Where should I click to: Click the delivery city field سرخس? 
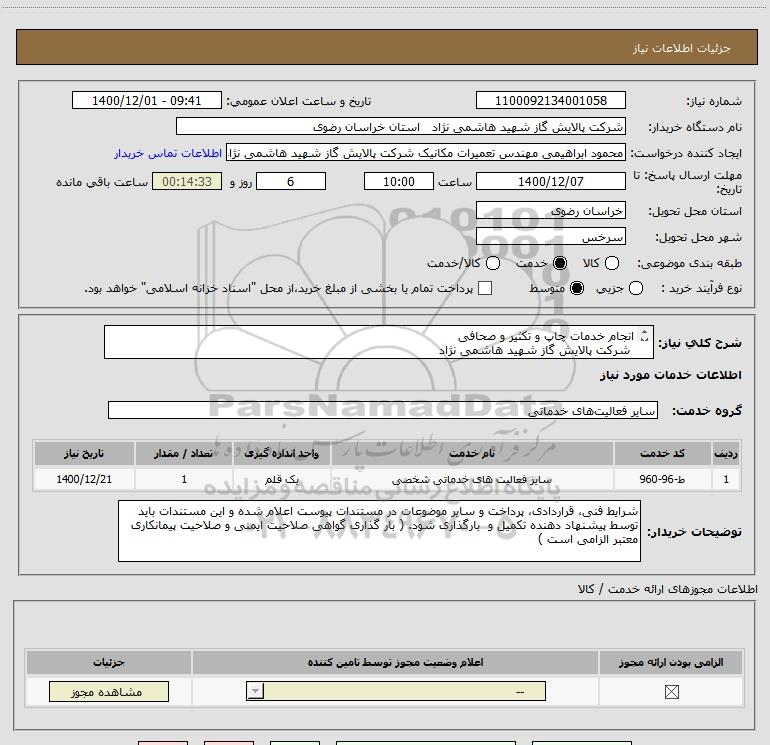coord(550,237)
